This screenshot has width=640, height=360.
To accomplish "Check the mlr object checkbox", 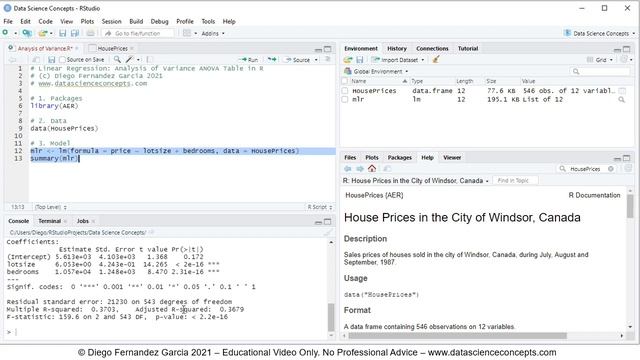I will click(x=345, y=99).
